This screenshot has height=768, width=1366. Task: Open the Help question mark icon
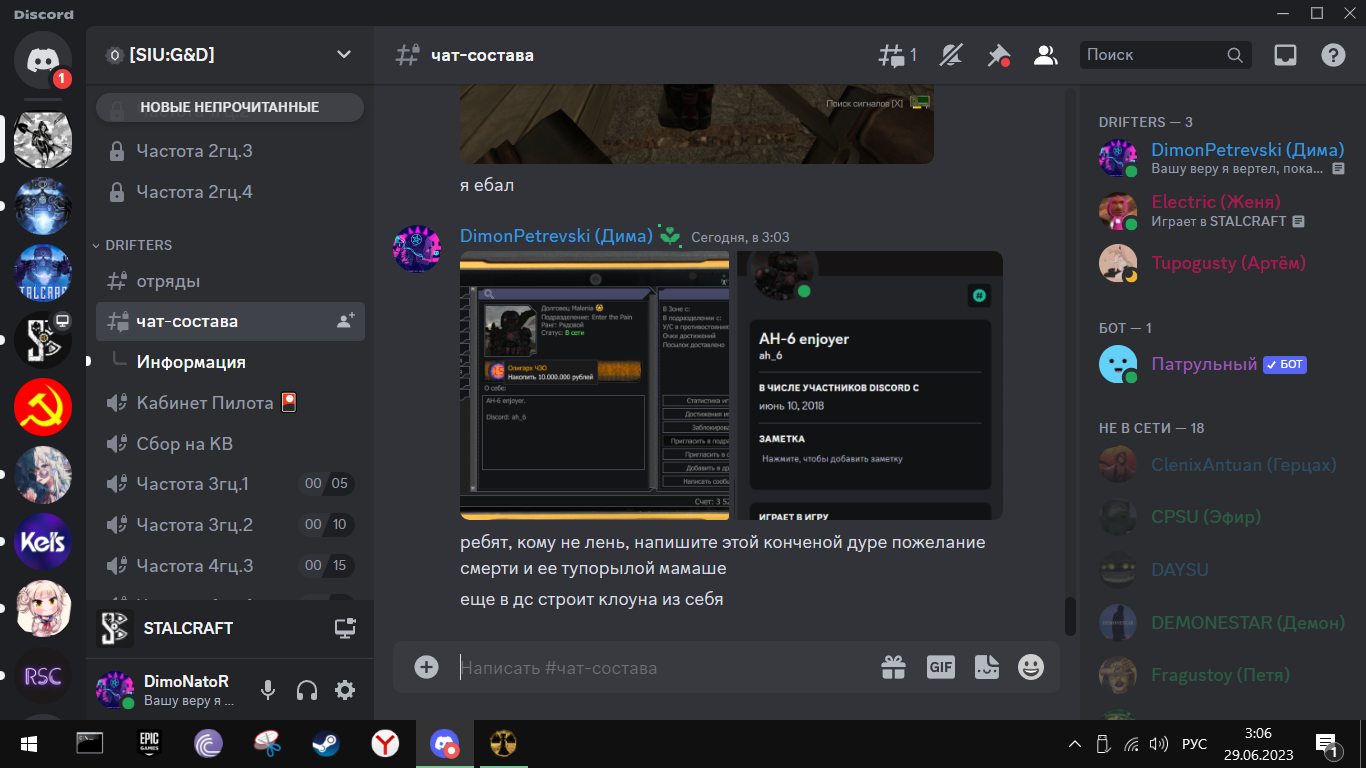pos(1333,55)
